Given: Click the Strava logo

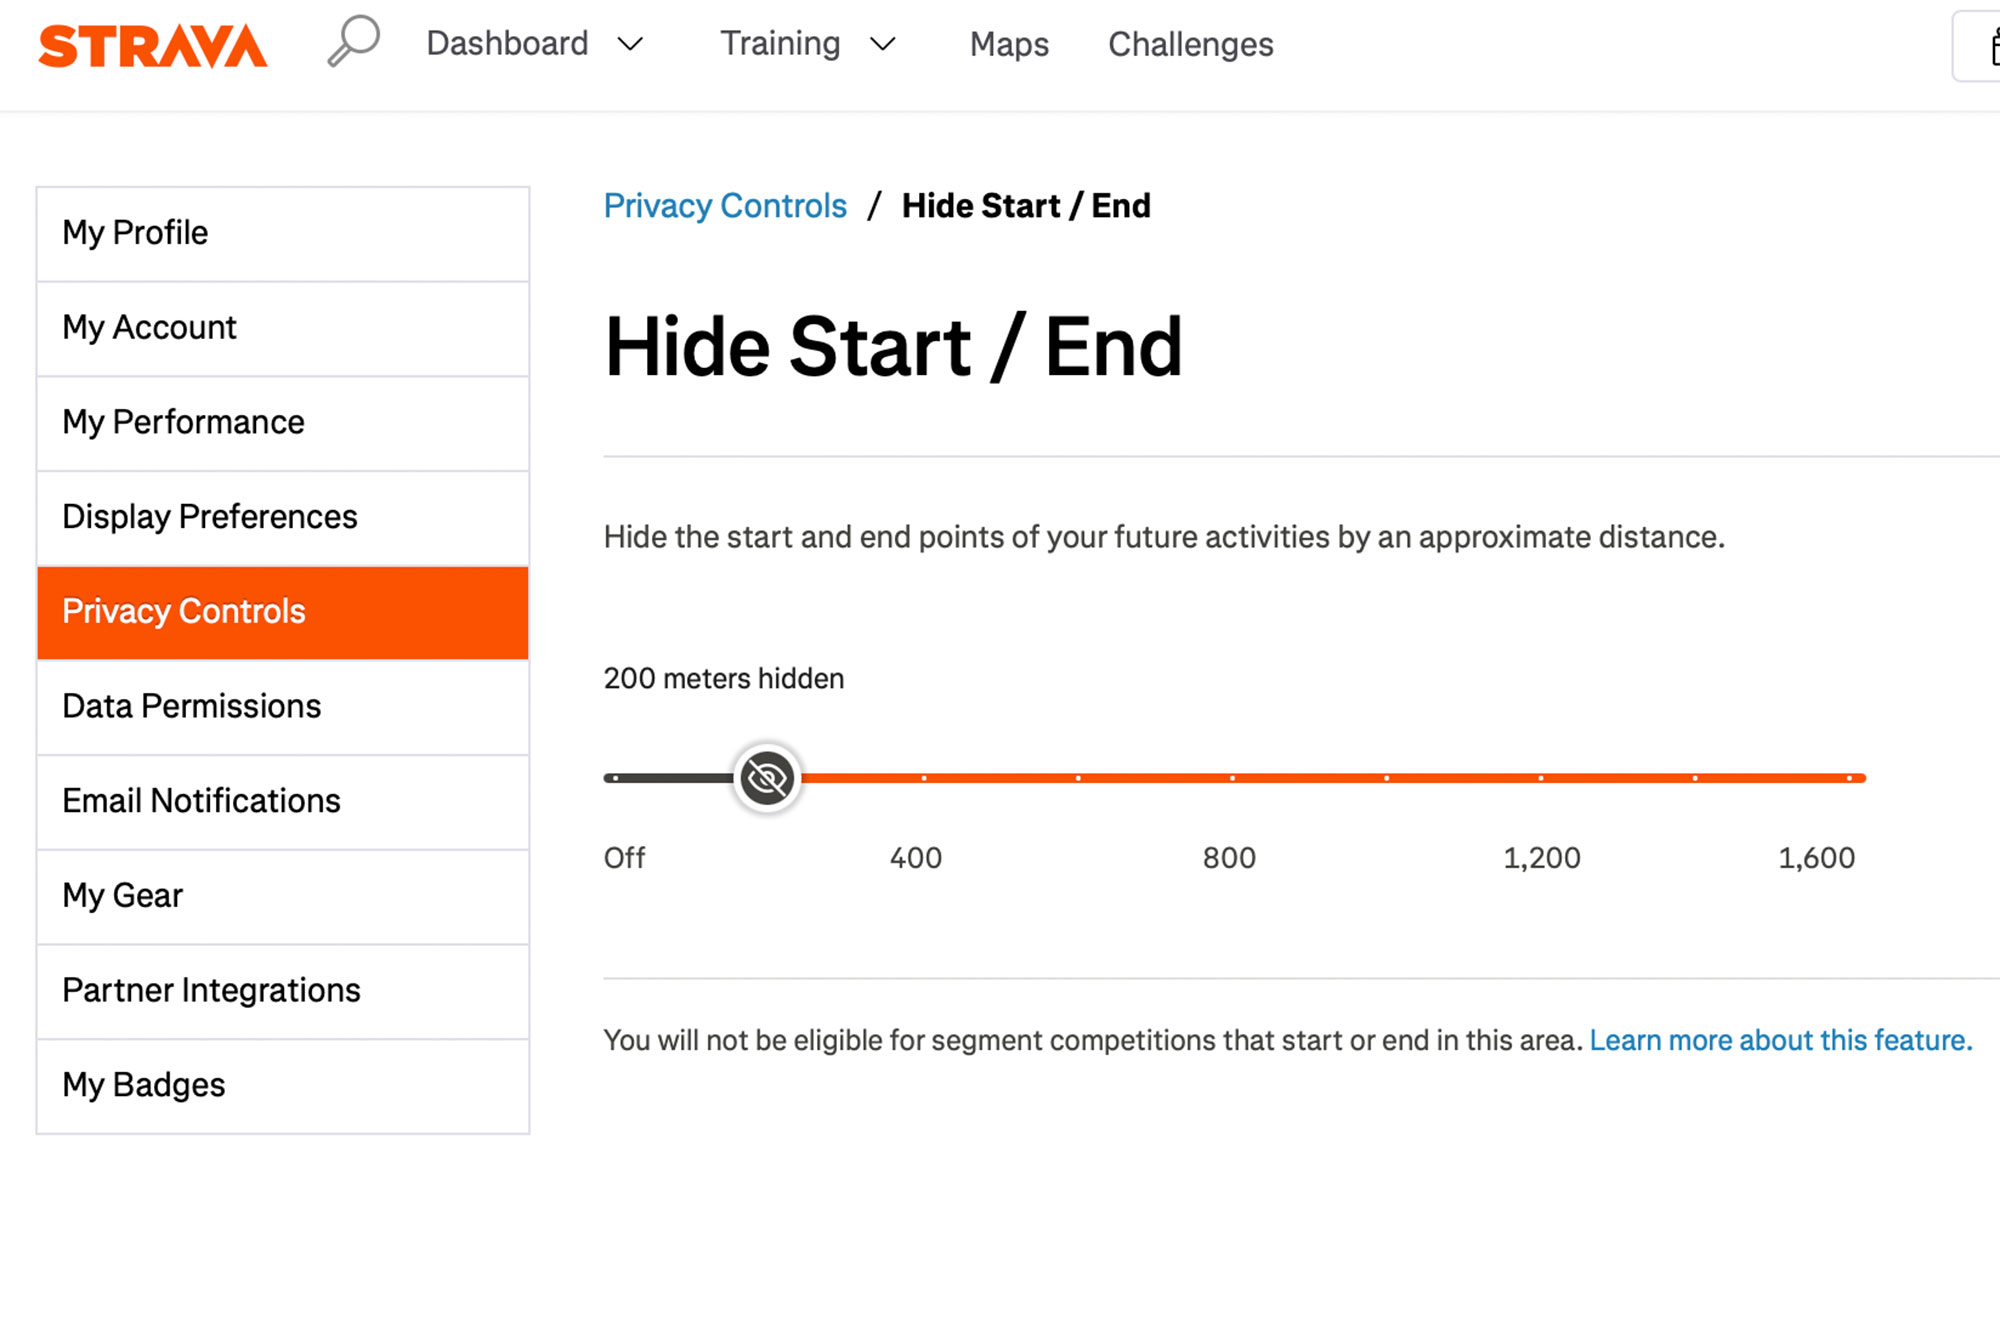Looking at the screenshot, I should pos(152,45).
